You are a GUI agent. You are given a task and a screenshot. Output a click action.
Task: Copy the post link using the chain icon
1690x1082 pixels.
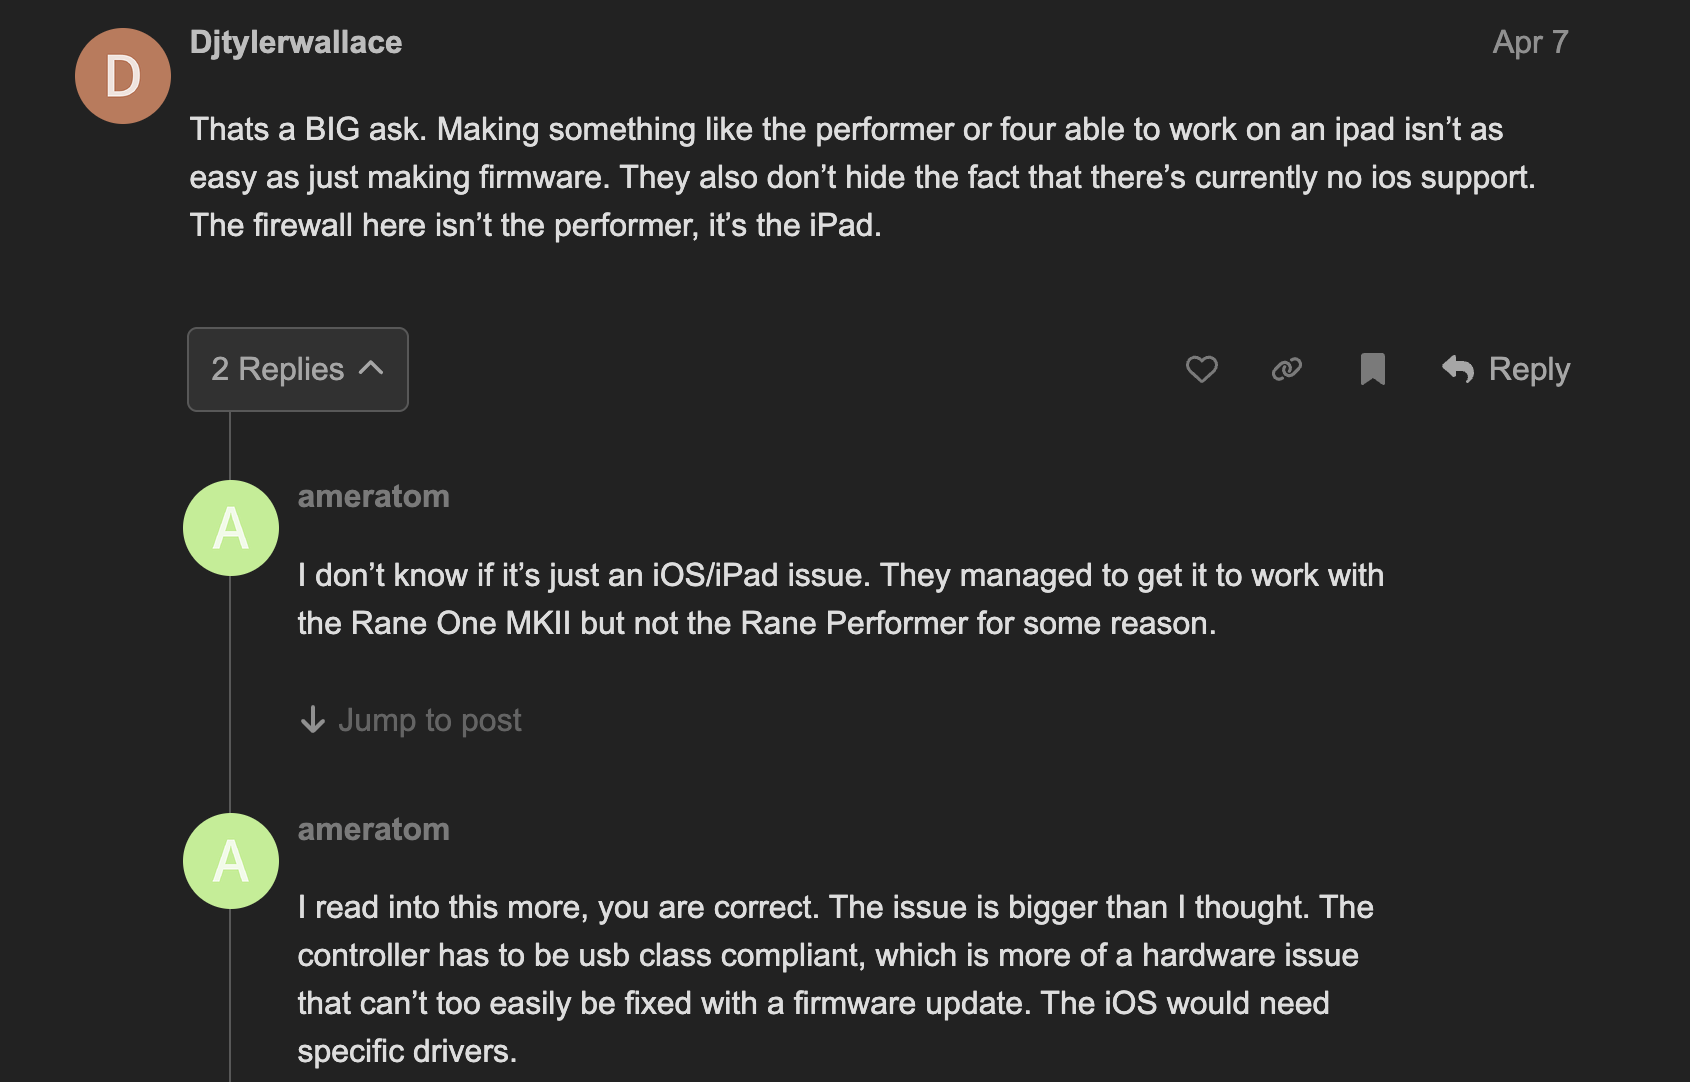click(1286, 369)
